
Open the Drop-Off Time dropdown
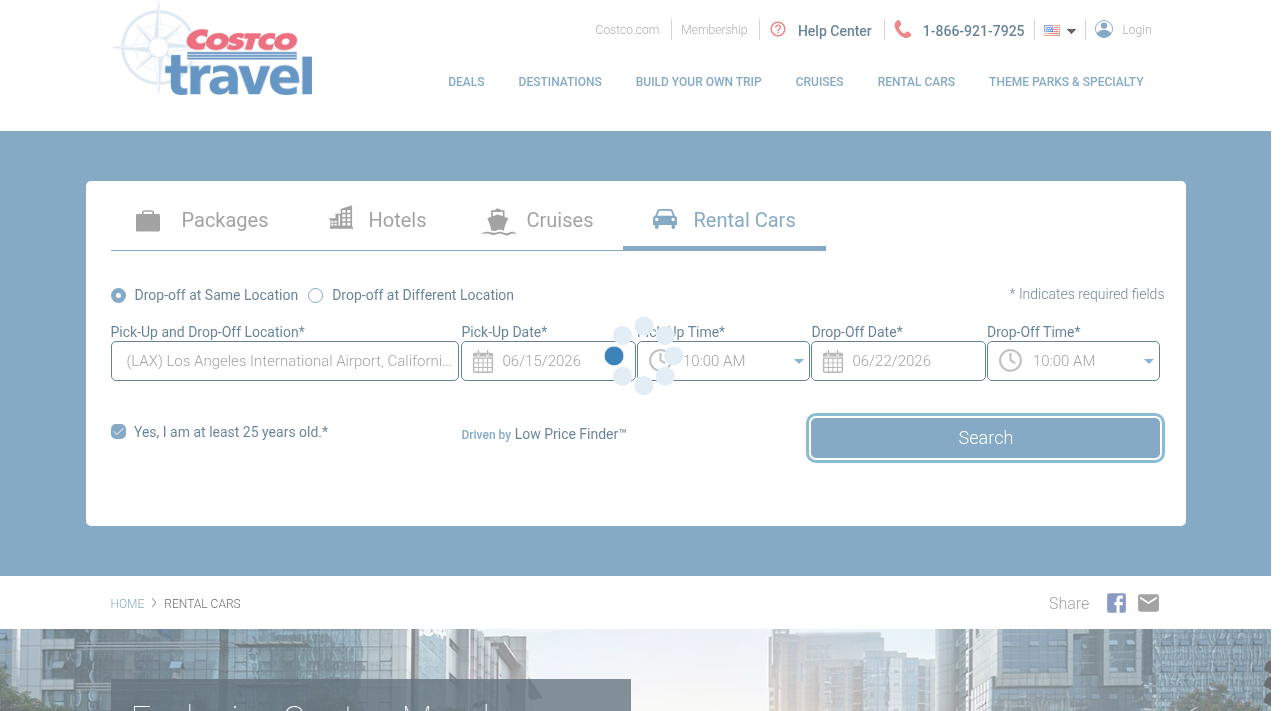1073,361
